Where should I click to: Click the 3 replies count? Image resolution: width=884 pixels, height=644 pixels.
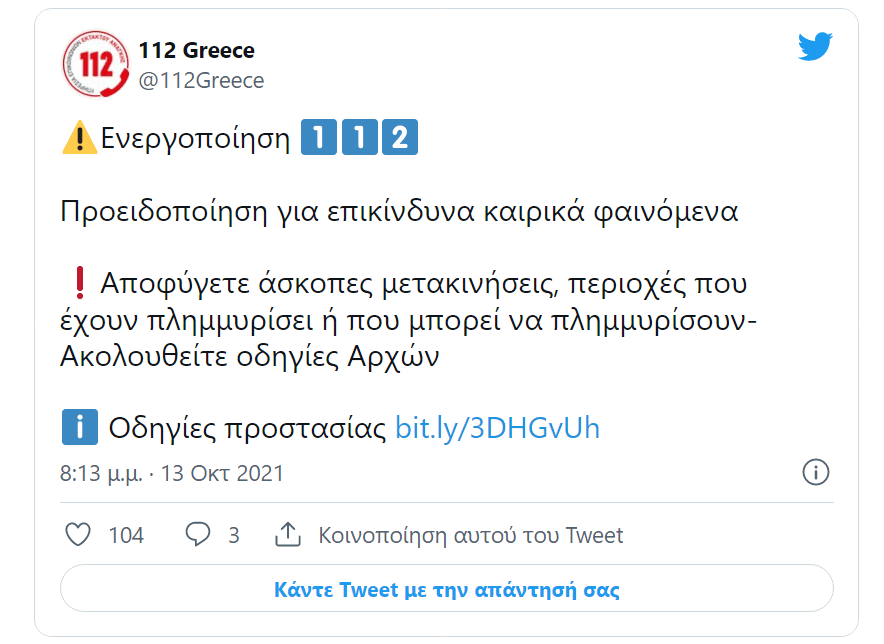234,536
